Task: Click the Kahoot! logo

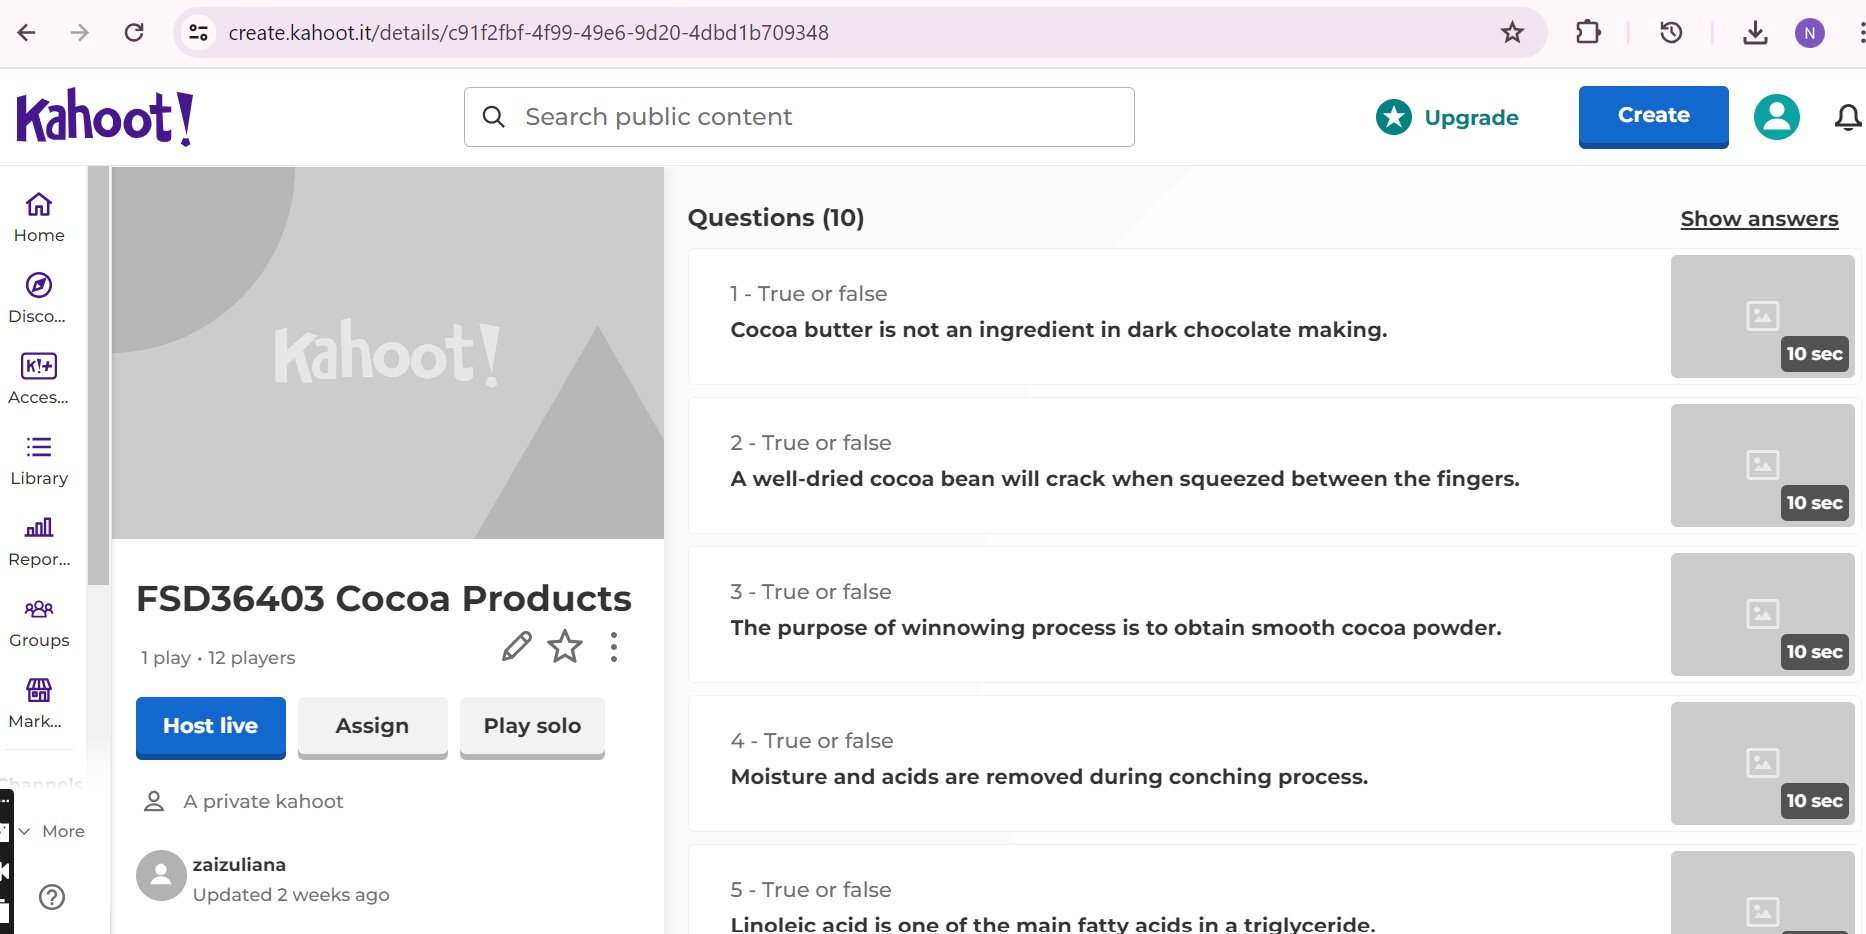Action: click(105, 117)
